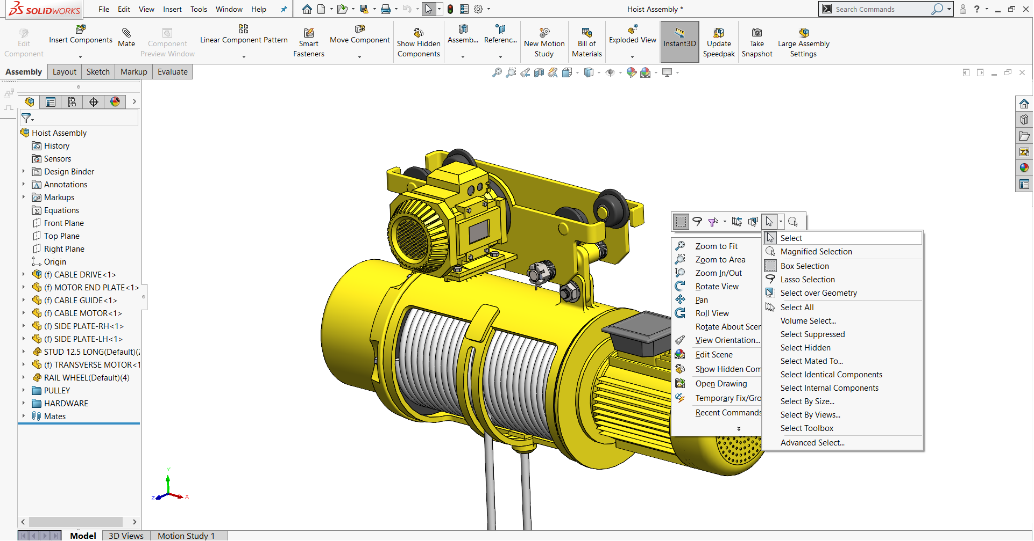Expand the Mates folder in the tree
Viewport: 1034px width, 541px height.
24,416
